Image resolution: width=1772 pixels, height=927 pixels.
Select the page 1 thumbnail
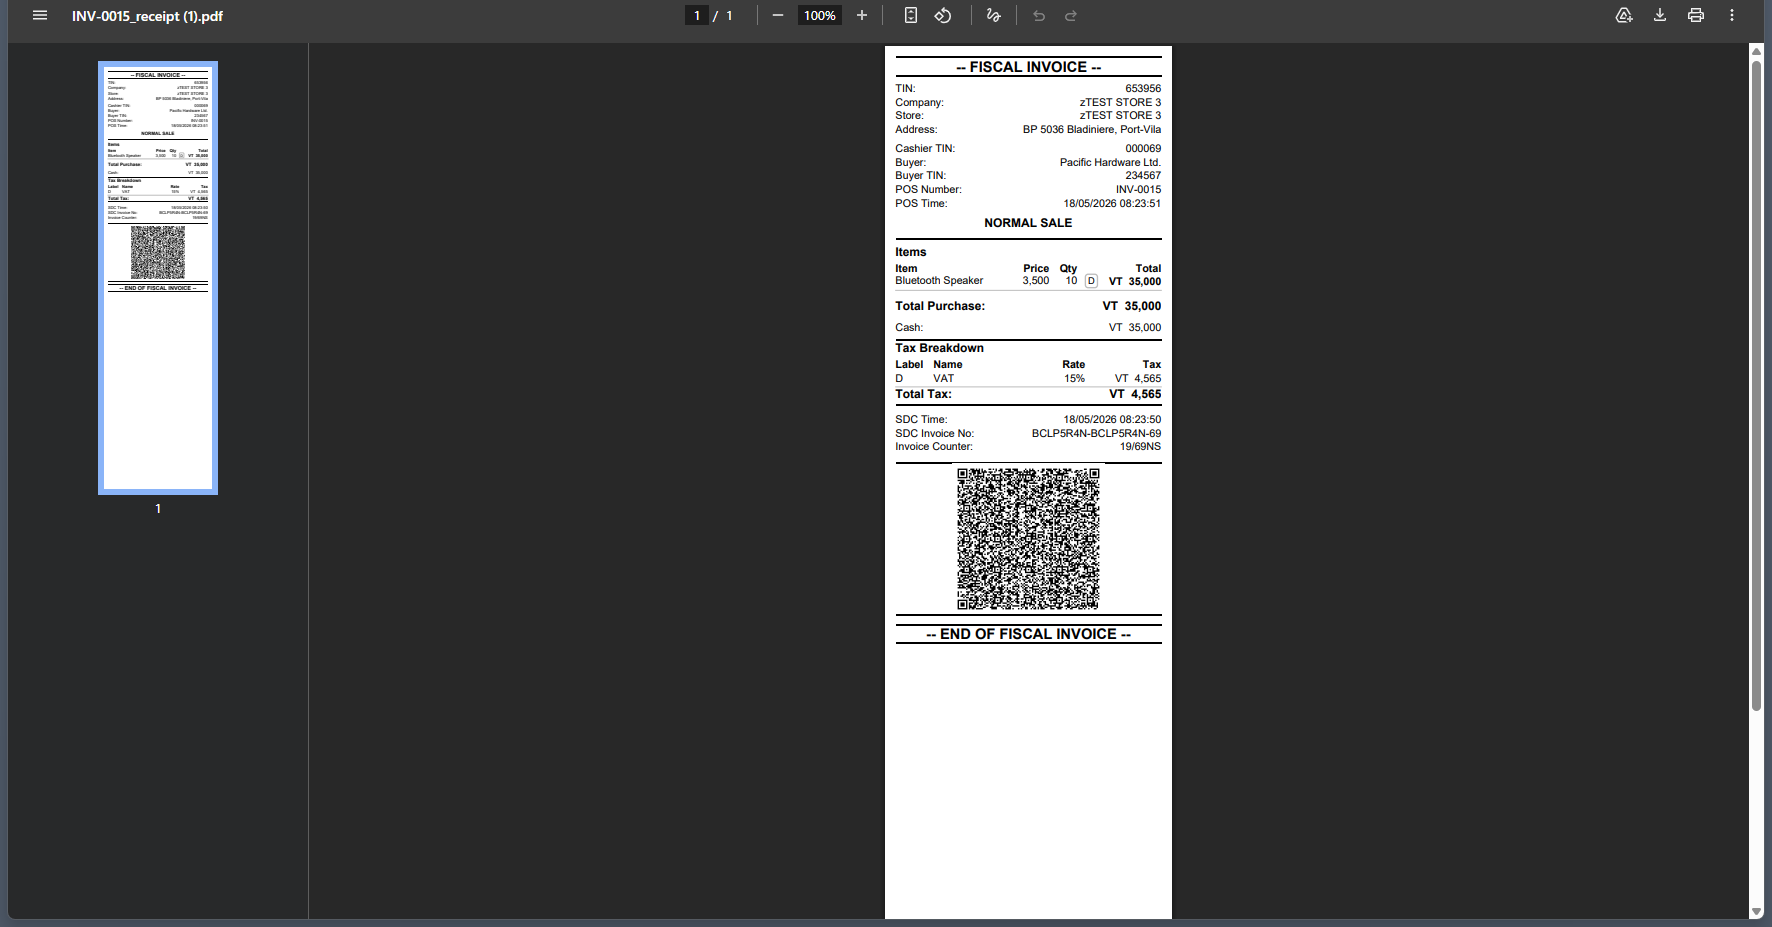(x=158, y=278)
